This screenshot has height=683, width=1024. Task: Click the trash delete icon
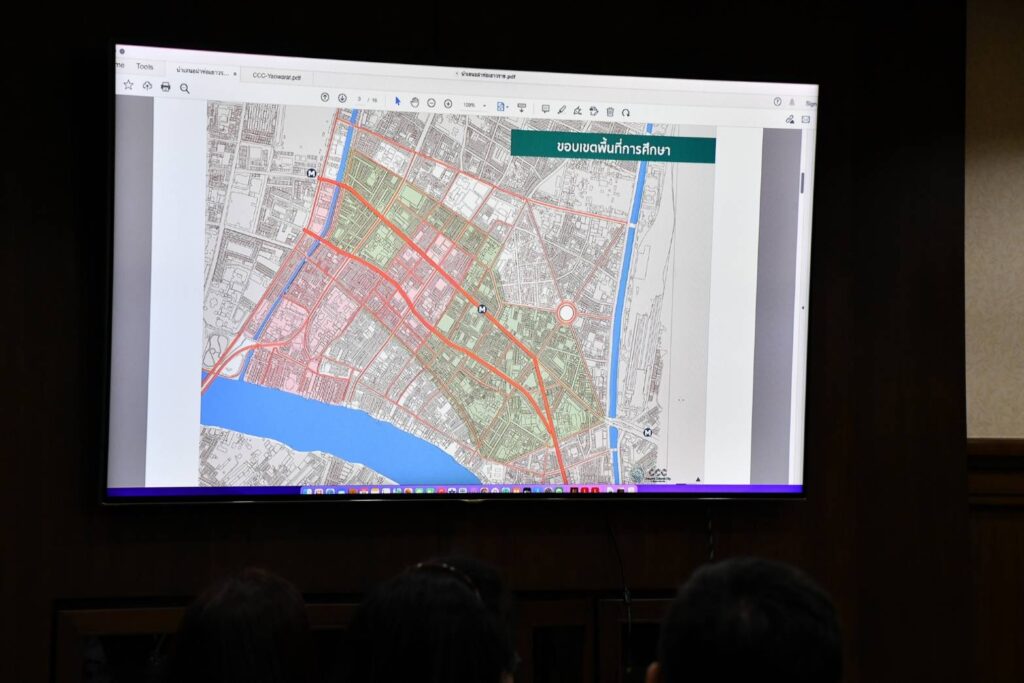coord(609,111)
